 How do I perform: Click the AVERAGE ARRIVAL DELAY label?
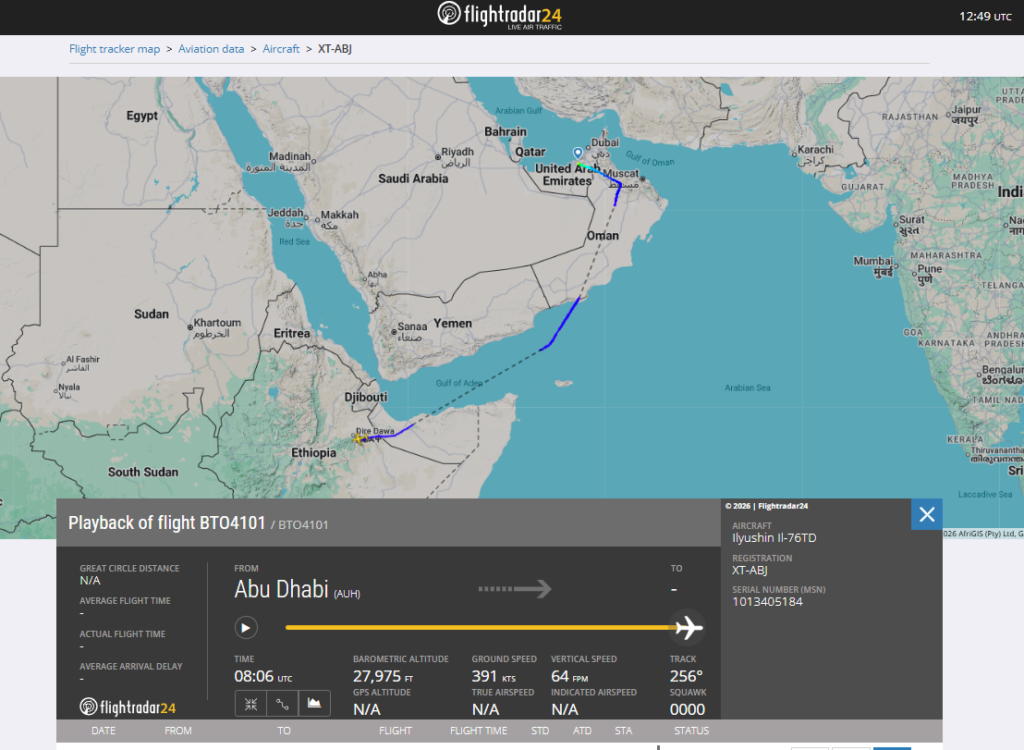click(x=131, y=666)
